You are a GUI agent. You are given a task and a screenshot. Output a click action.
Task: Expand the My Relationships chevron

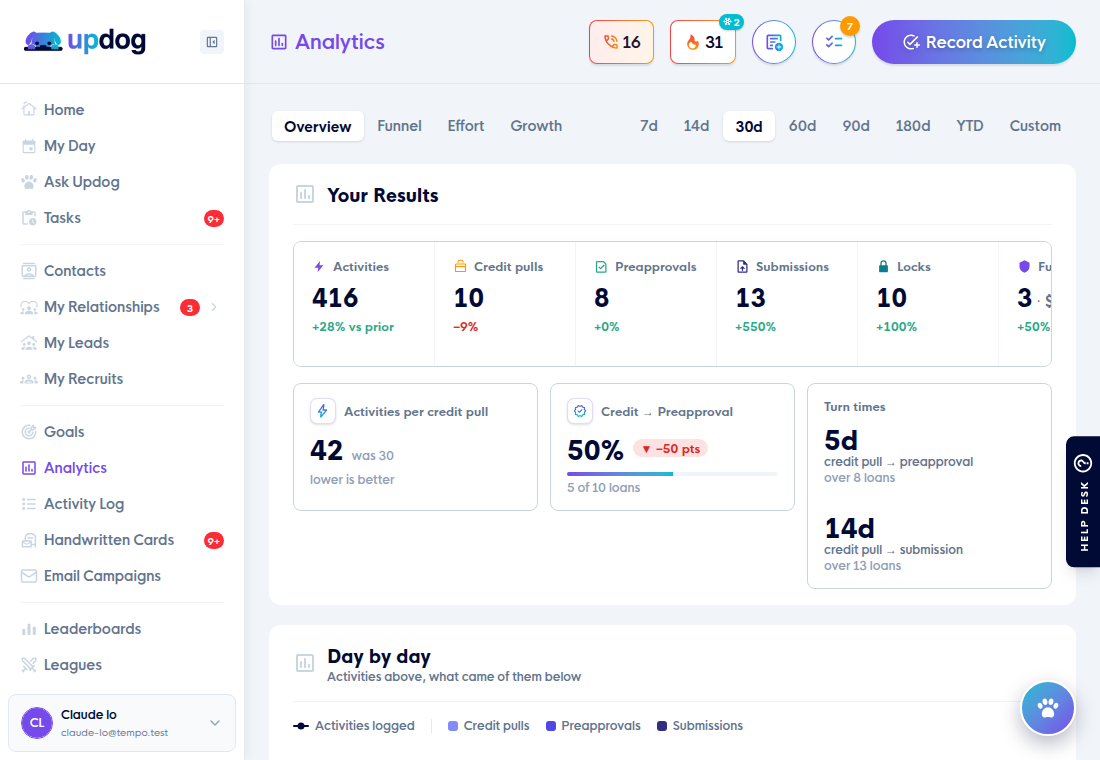pyautogui.click(x=214, y=307)
